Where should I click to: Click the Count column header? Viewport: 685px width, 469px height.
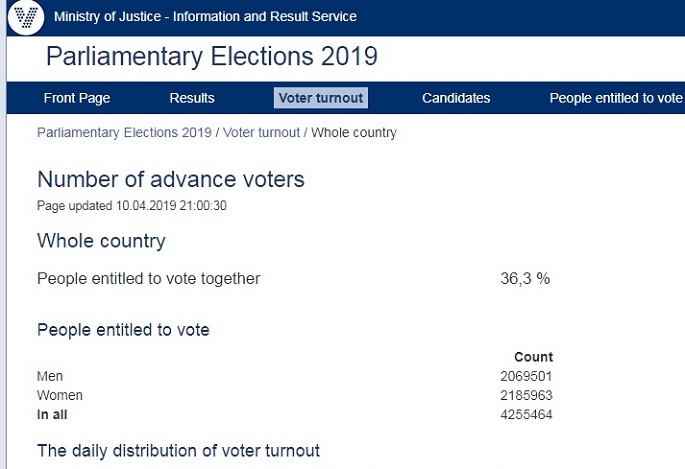coord(533,357)
